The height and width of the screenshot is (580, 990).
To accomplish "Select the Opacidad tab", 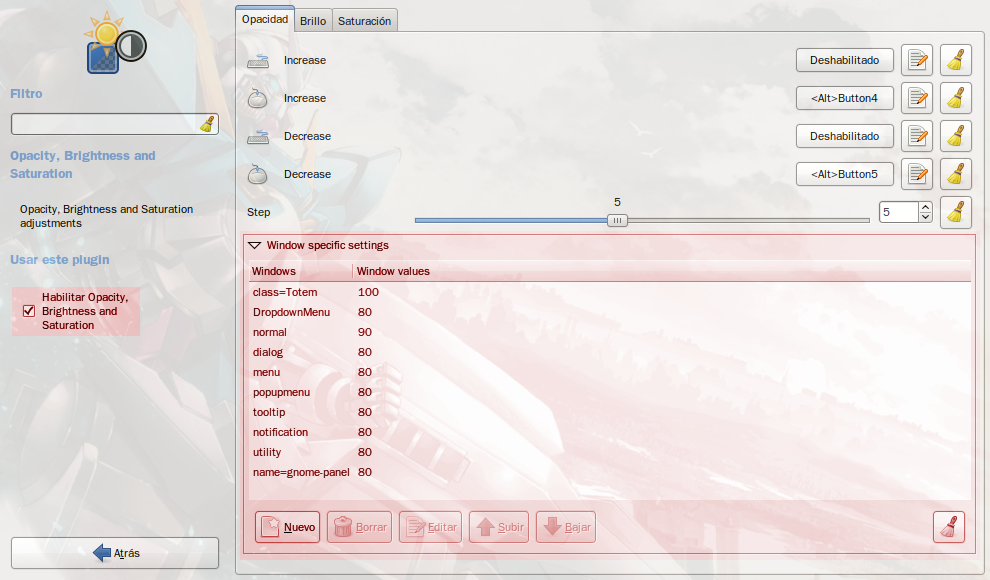I will pos(264,17).
